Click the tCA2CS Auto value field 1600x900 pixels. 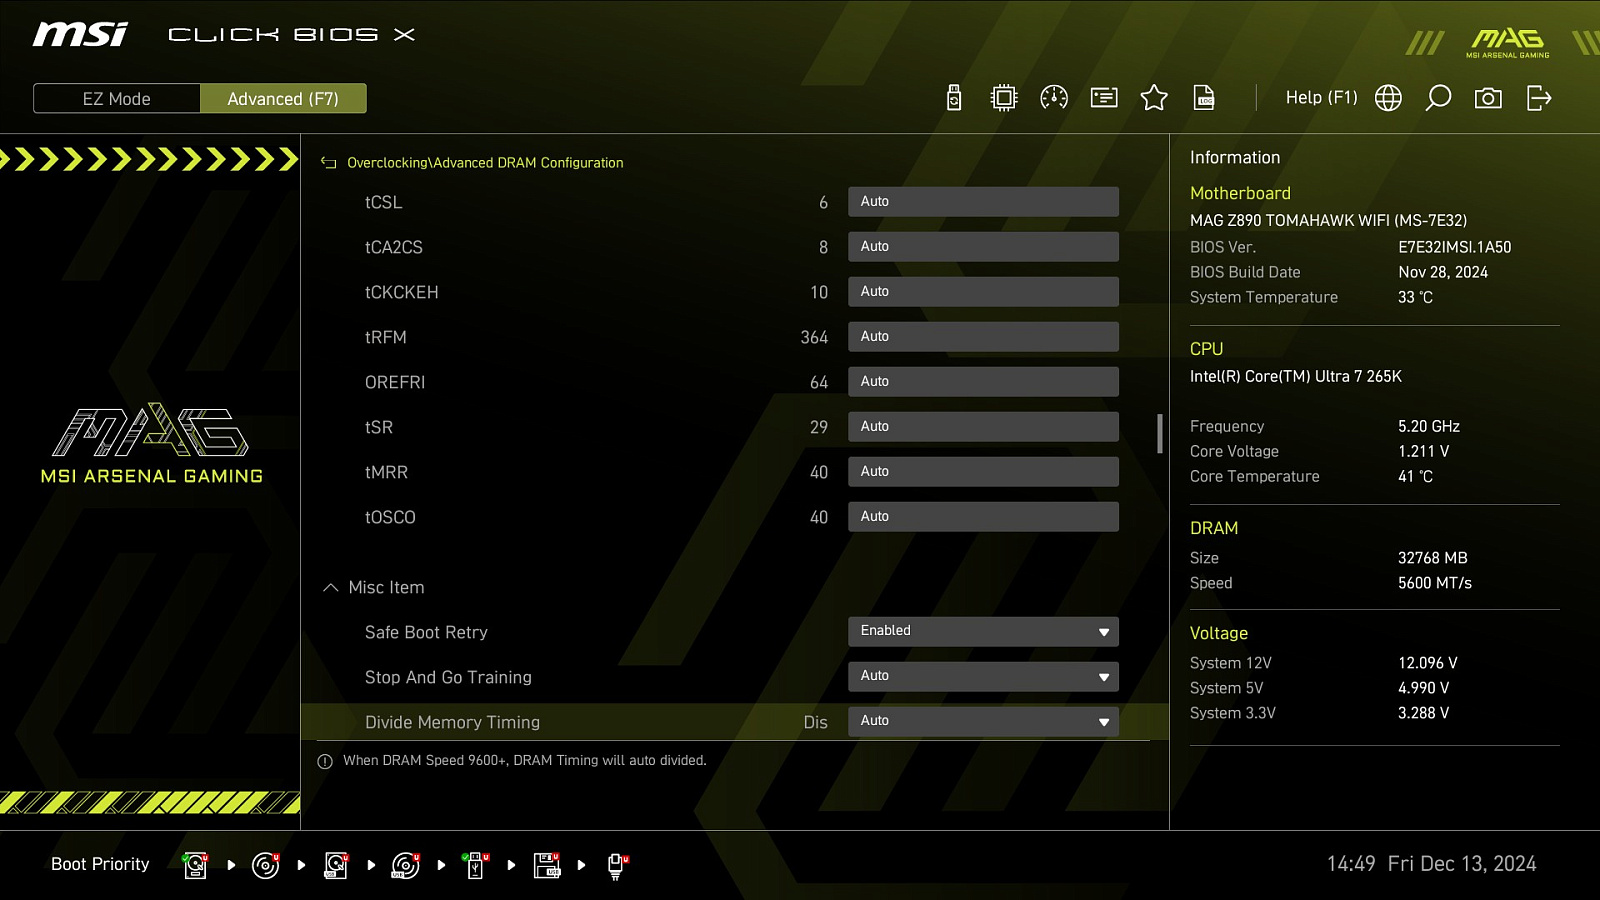[x=983, y=246]
